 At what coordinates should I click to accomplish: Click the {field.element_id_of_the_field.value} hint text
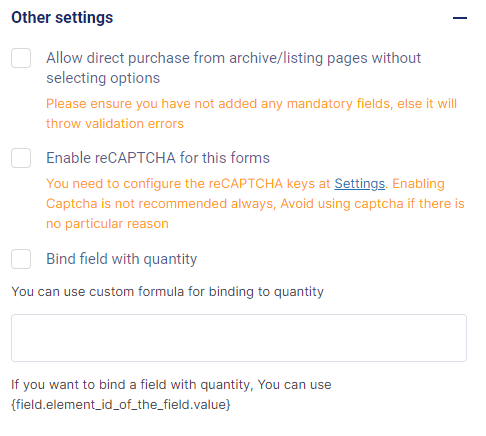coord(121,405)
